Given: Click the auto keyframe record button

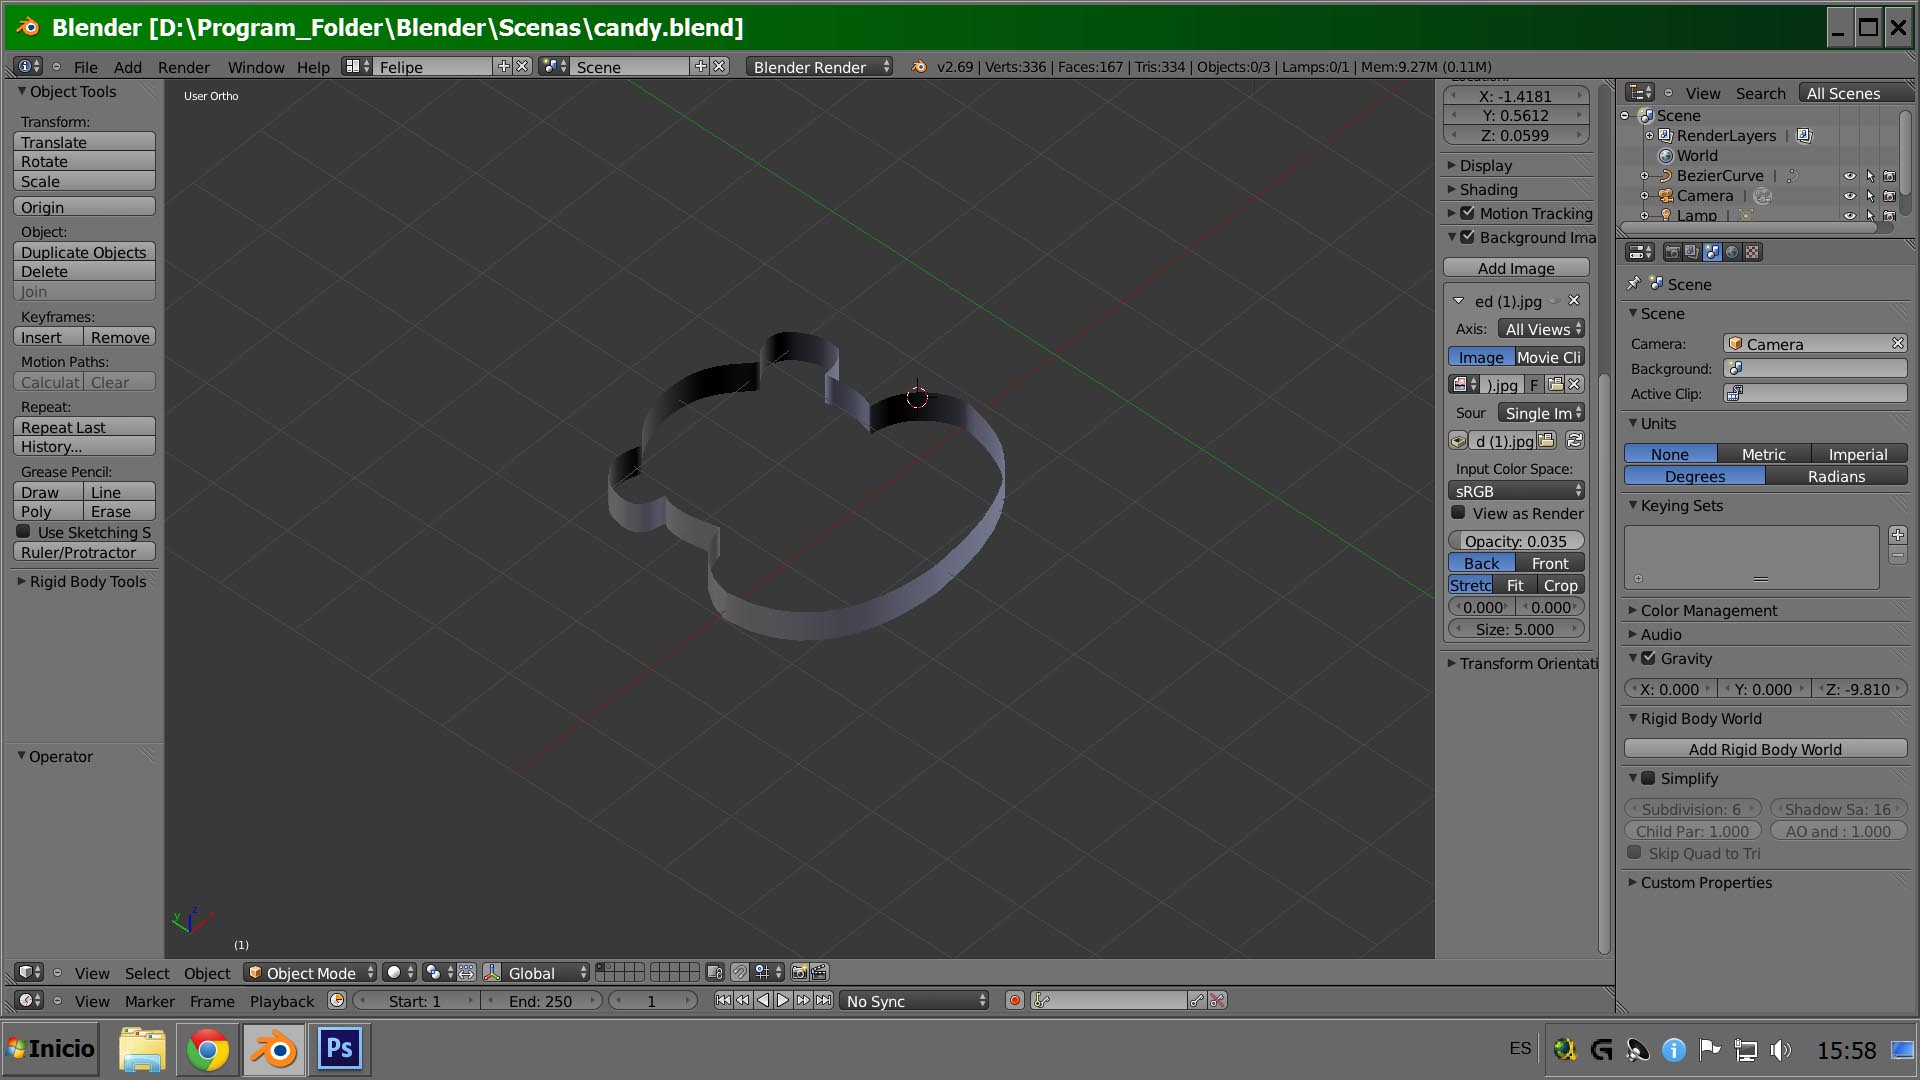Looking at the screenshot, I should click(x=1014, y=1000).
